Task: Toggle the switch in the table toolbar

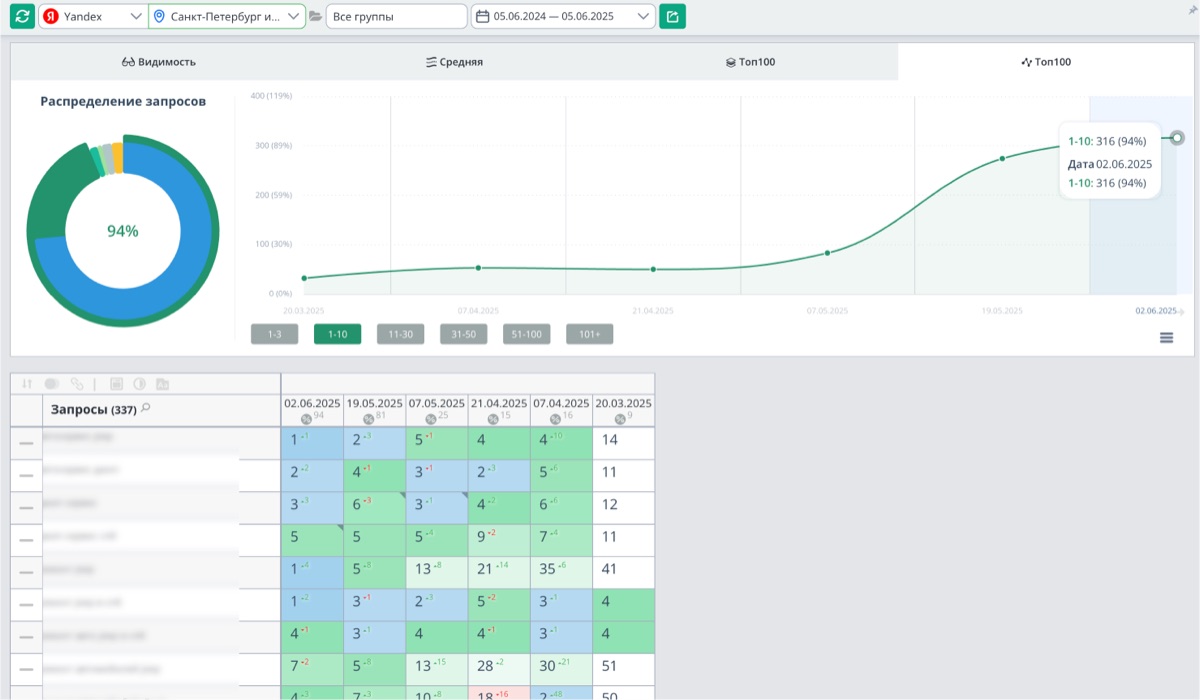Action: tap(52, 384)
